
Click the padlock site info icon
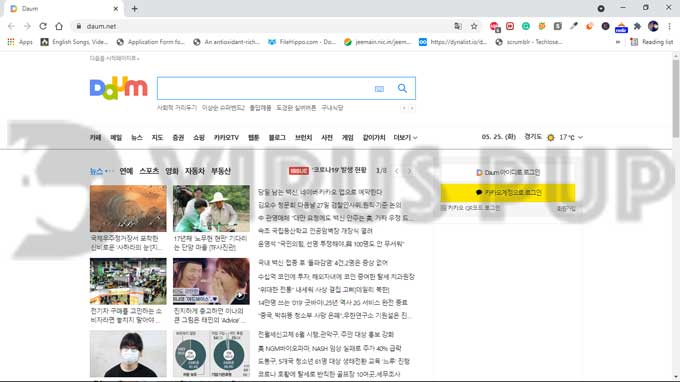tap(78, 26)
